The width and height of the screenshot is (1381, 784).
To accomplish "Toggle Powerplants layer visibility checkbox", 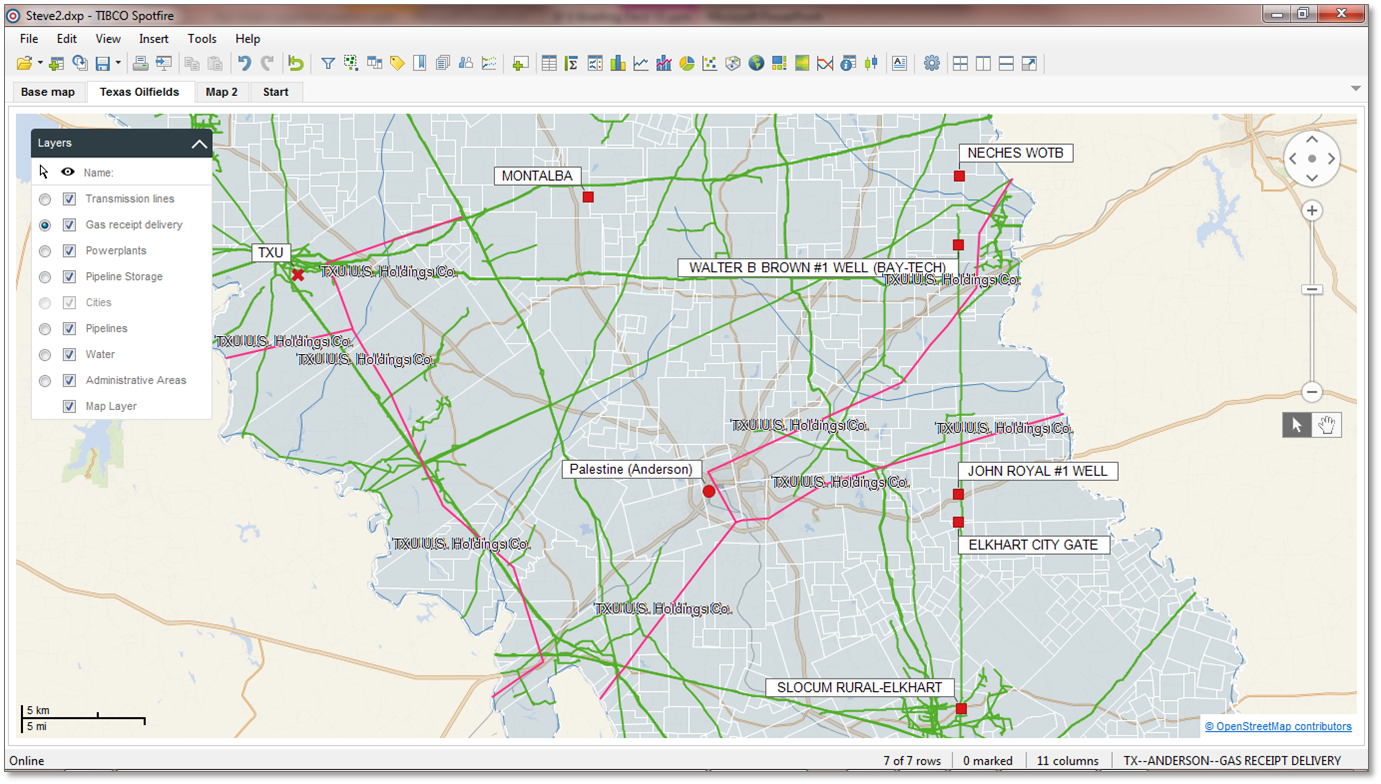I will point(69,251).
